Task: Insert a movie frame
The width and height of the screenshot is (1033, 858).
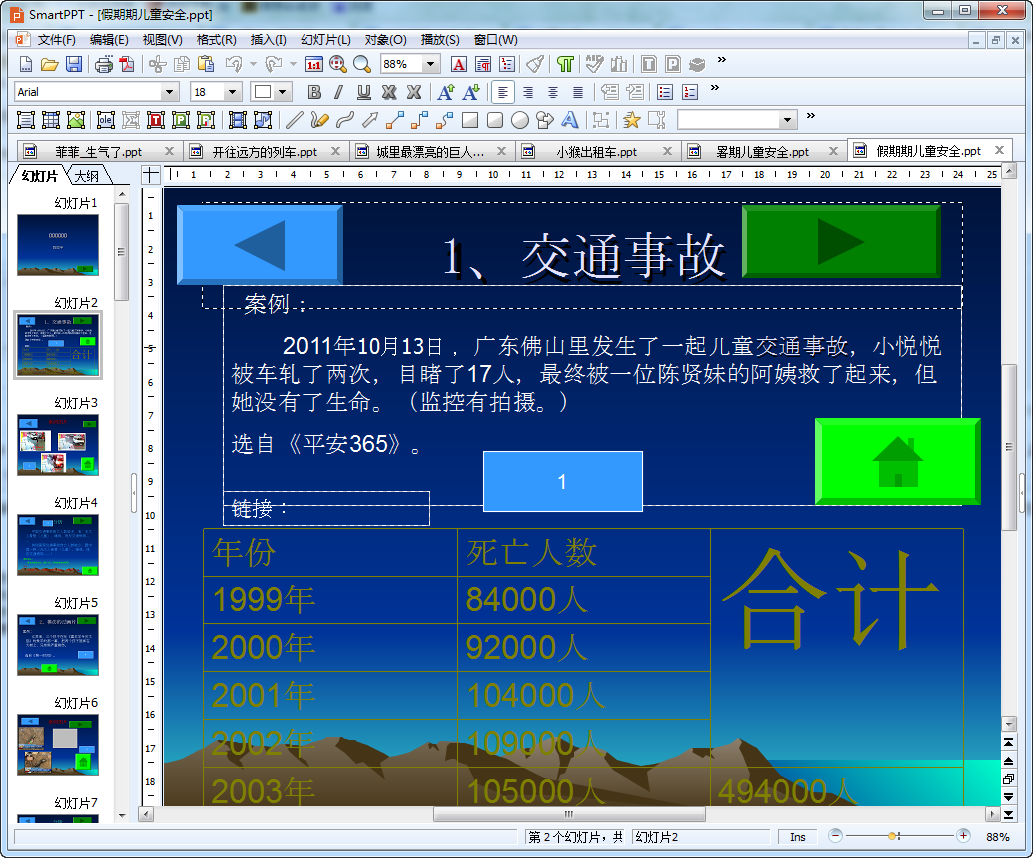Action: pyautogui.click(x=238, y=120)
